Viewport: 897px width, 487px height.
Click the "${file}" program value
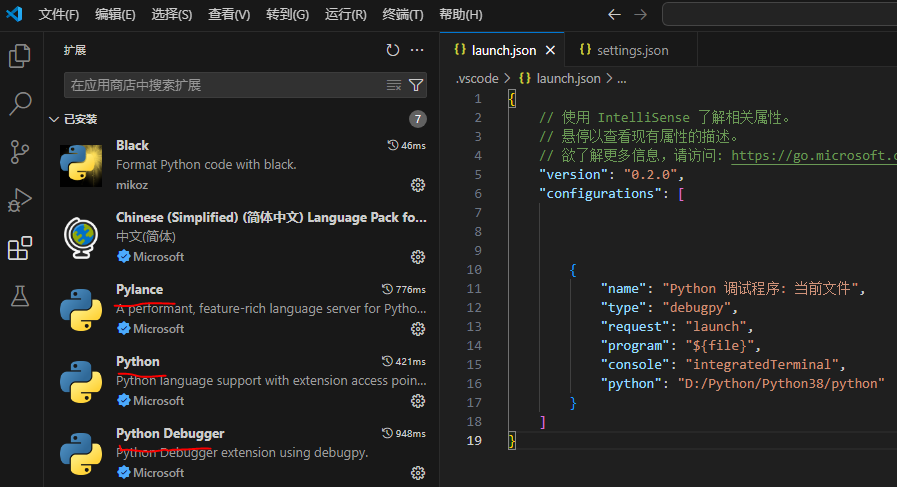pos(720,346)
